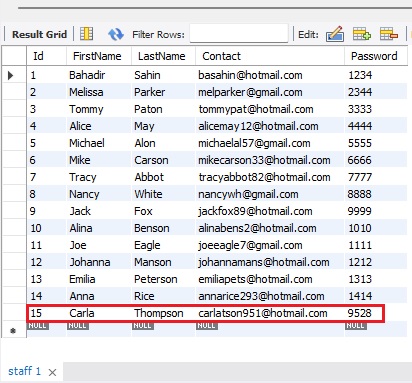Select the password cell 2344
412x383 pixels.
tap(376, 92)
